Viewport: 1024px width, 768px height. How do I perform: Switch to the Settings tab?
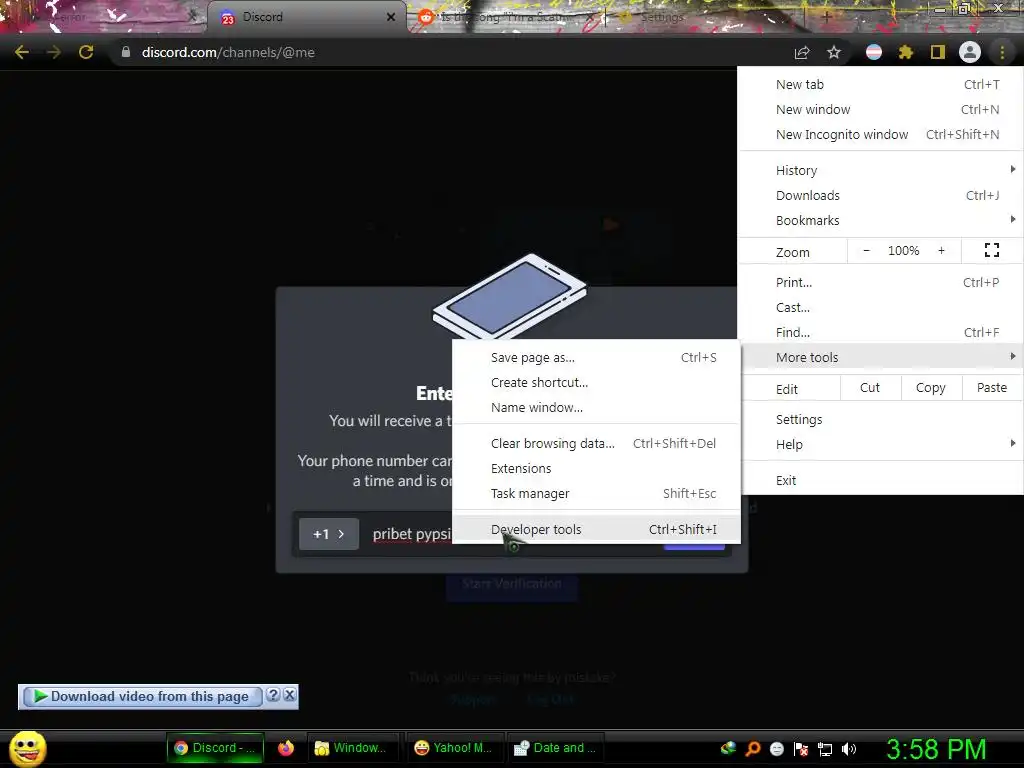[x=662, y=18]
